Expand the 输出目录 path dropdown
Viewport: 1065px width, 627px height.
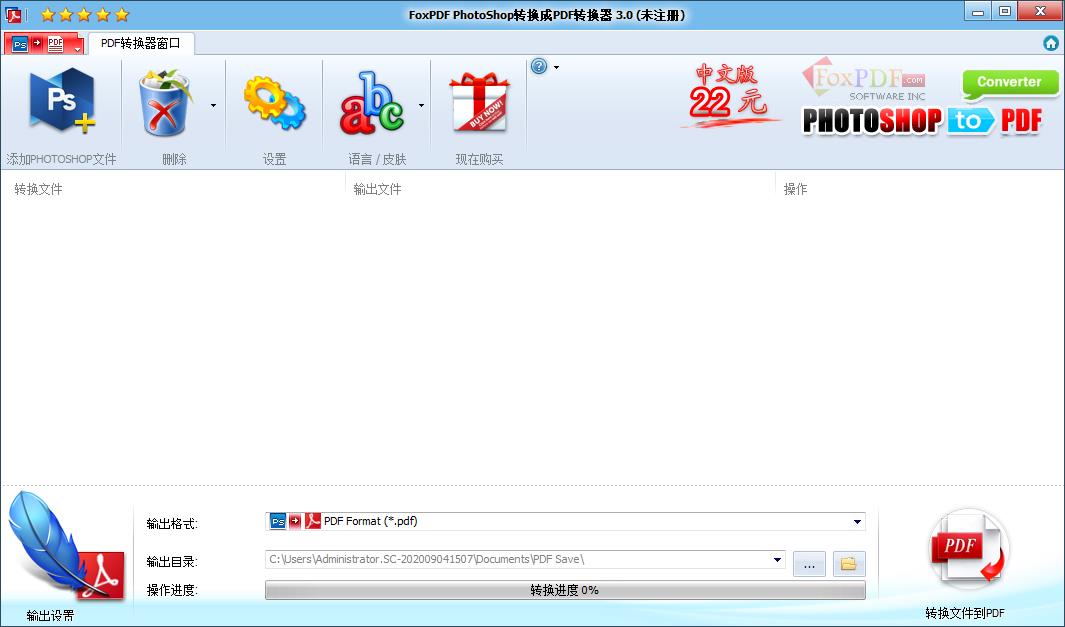point(779,561)
